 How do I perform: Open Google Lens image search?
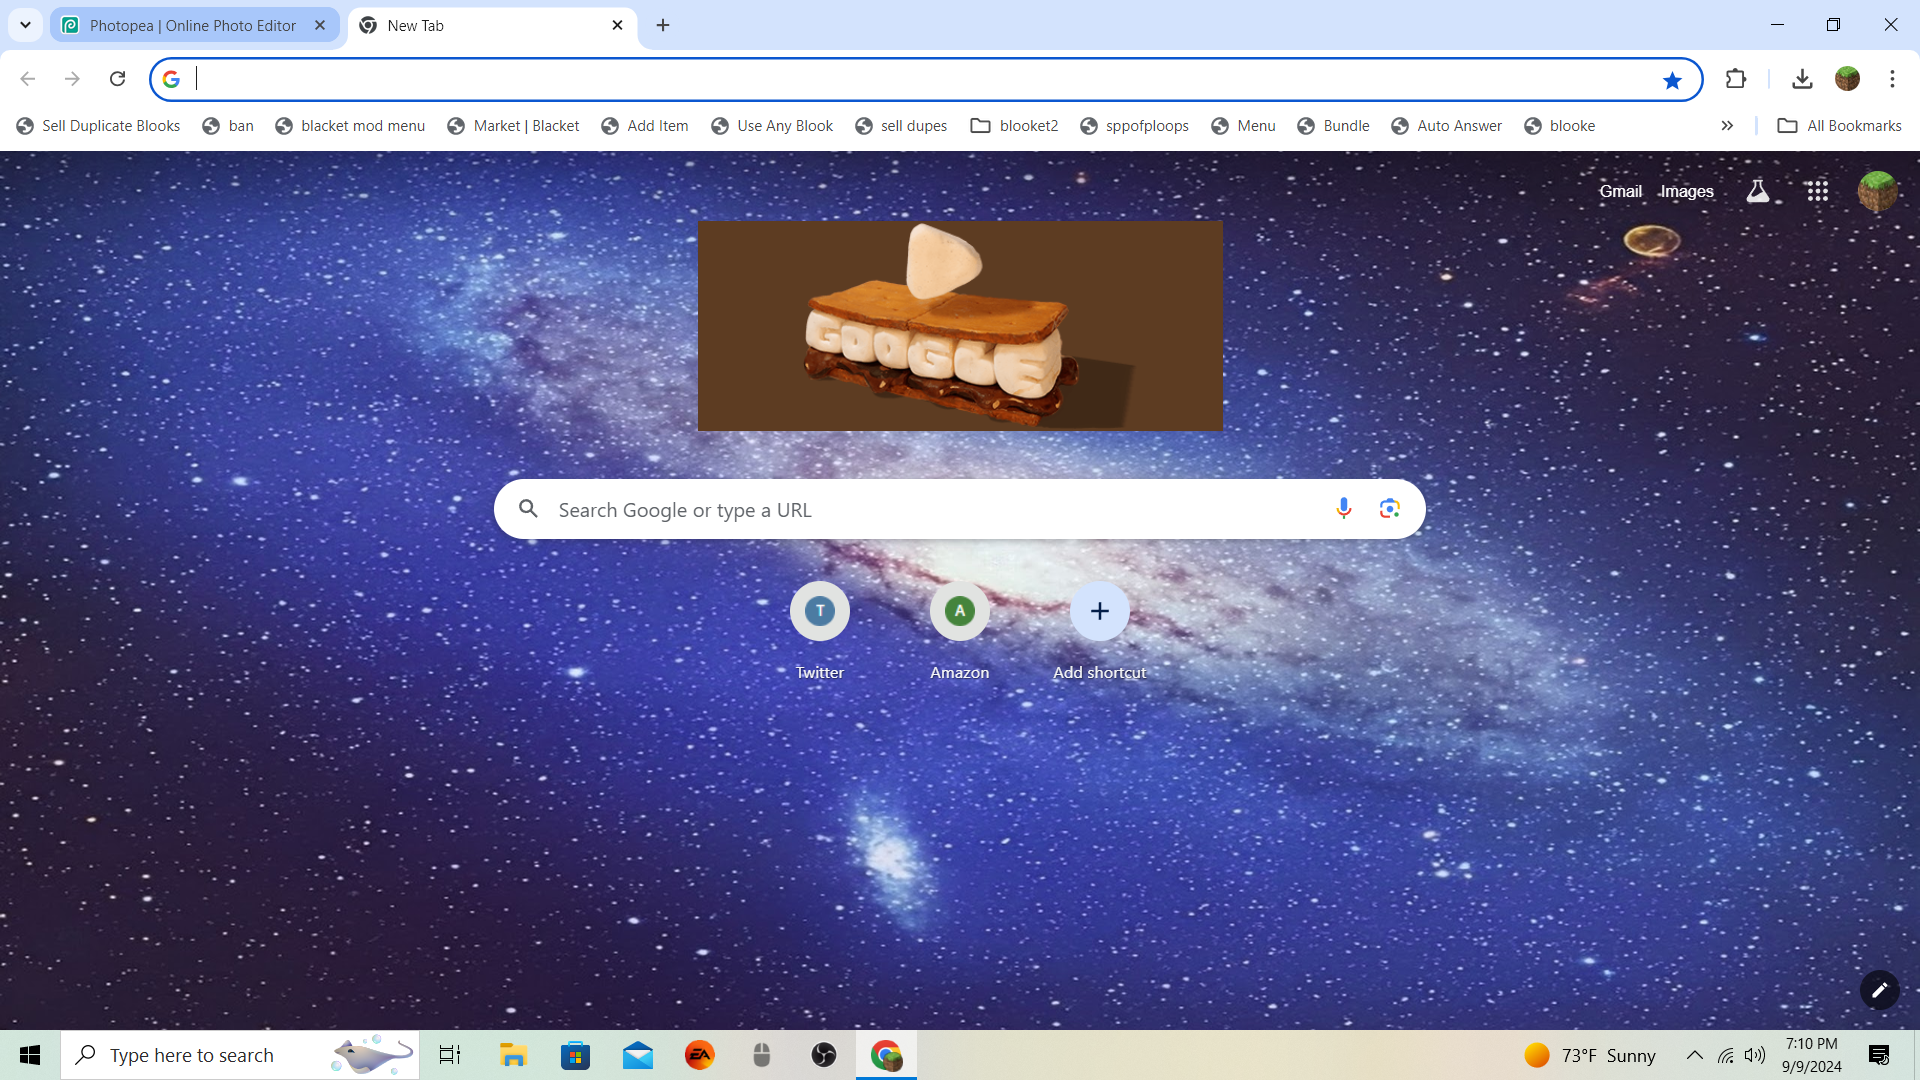(1389, 509)
